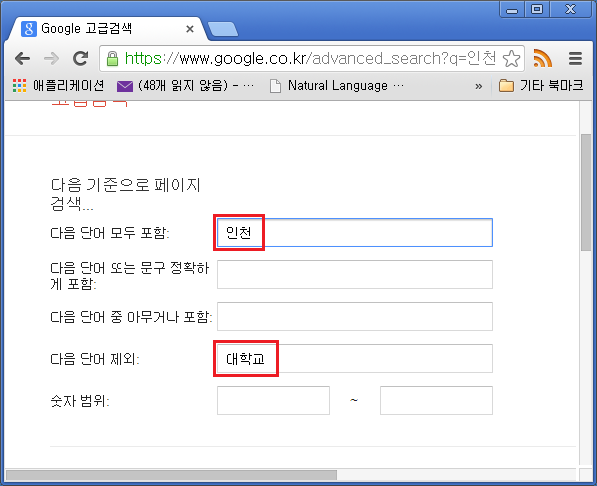This screenshot has height=486, width=597.
Task: Click the vertical scrollbar thumb
Action: pyautogui.click(x=586, y=192)
